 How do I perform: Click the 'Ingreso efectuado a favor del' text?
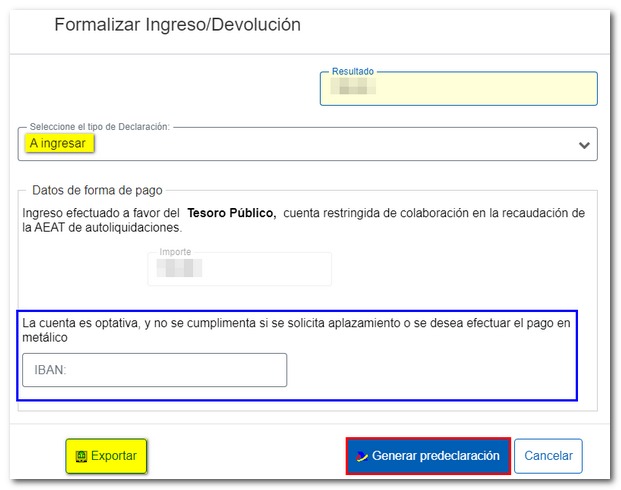point(101,212)
